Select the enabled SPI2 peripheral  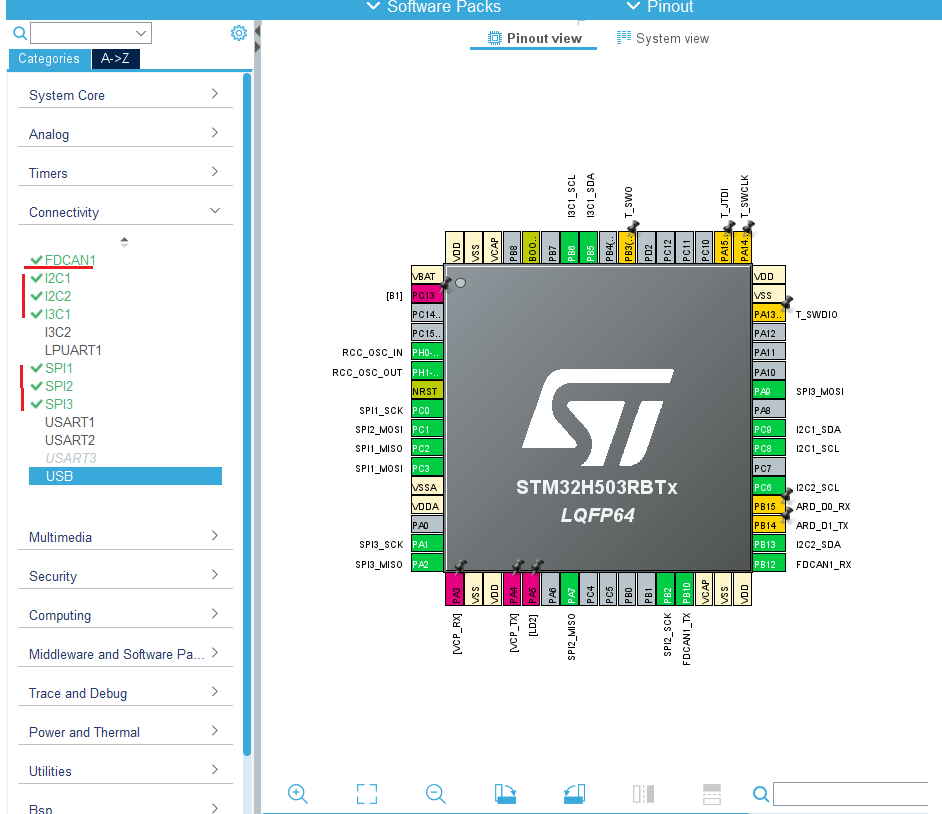point(52,386)
